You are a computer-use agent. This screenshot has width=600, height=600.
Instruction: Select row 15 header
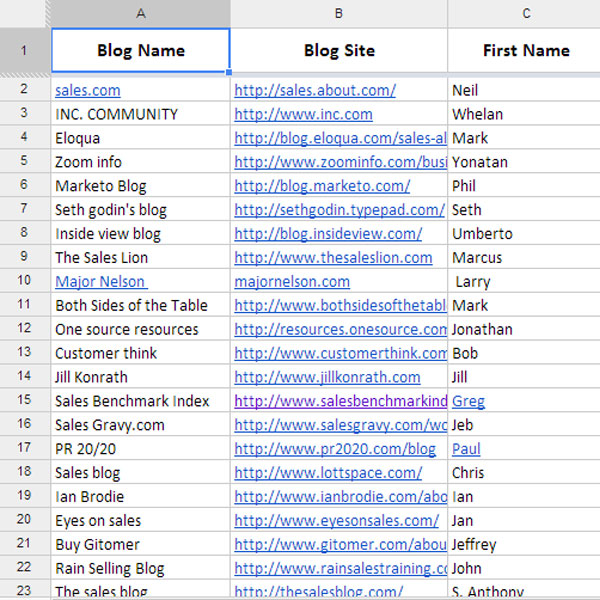pyautogui.click(x=24, y=401)
